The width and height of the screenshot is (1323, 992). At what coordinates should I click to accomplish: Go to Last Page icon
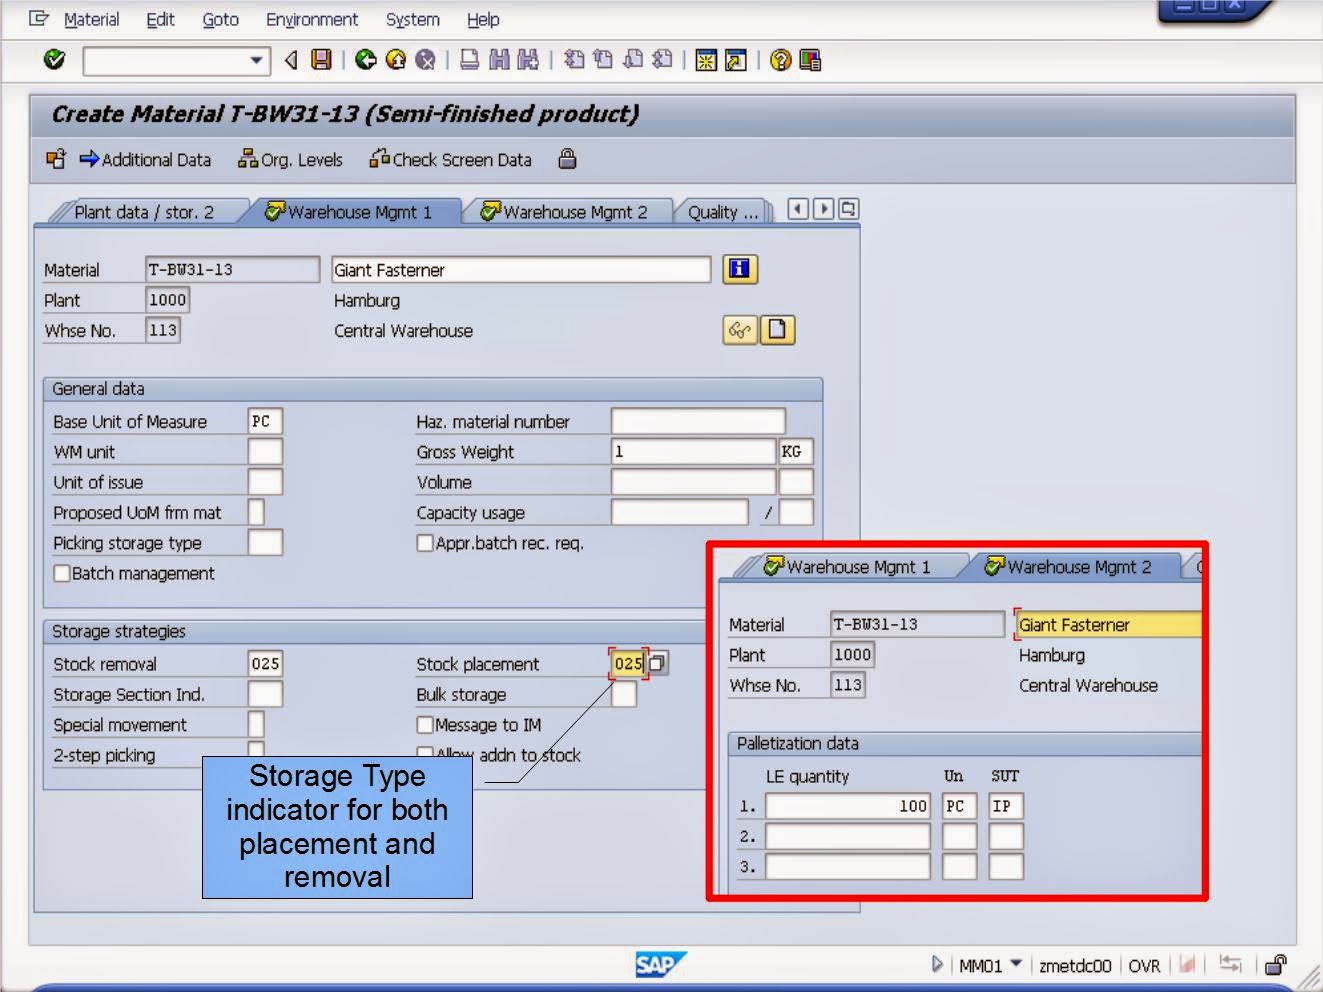click(x=662, y=60)
